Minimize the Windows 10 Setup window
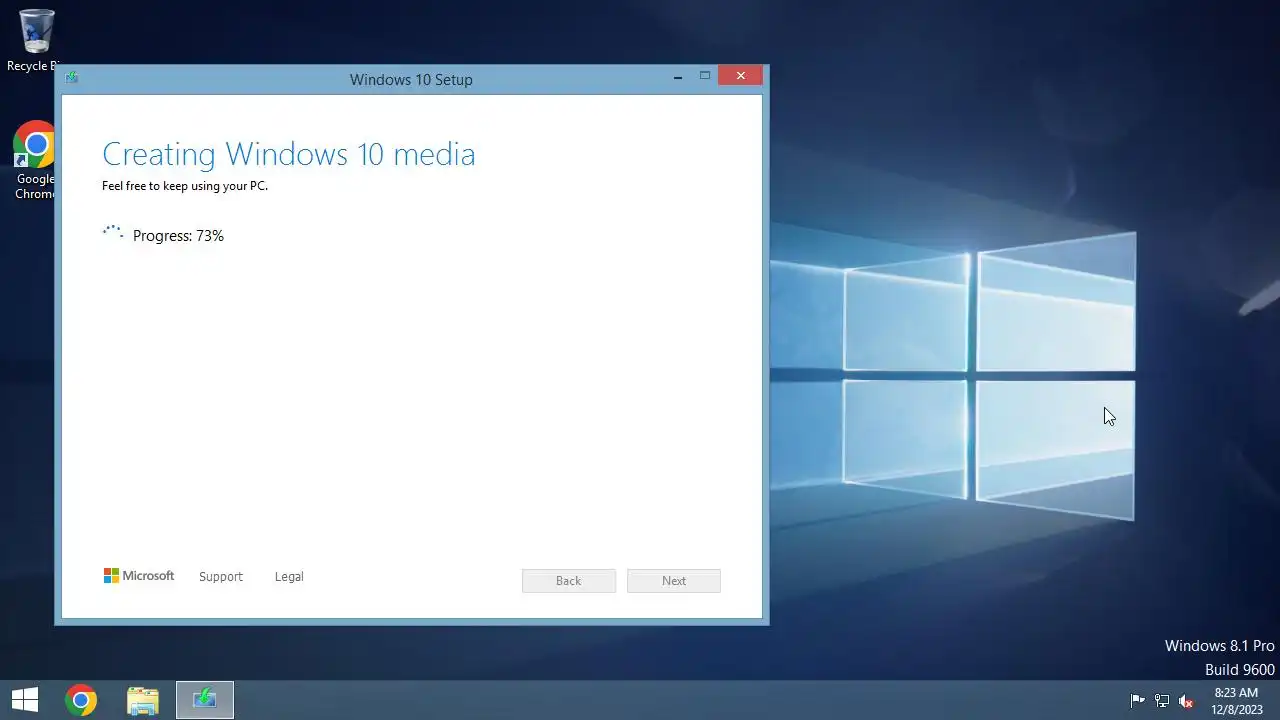The height and width of the screenshot is (720, 1280). [x=678, y=76]
